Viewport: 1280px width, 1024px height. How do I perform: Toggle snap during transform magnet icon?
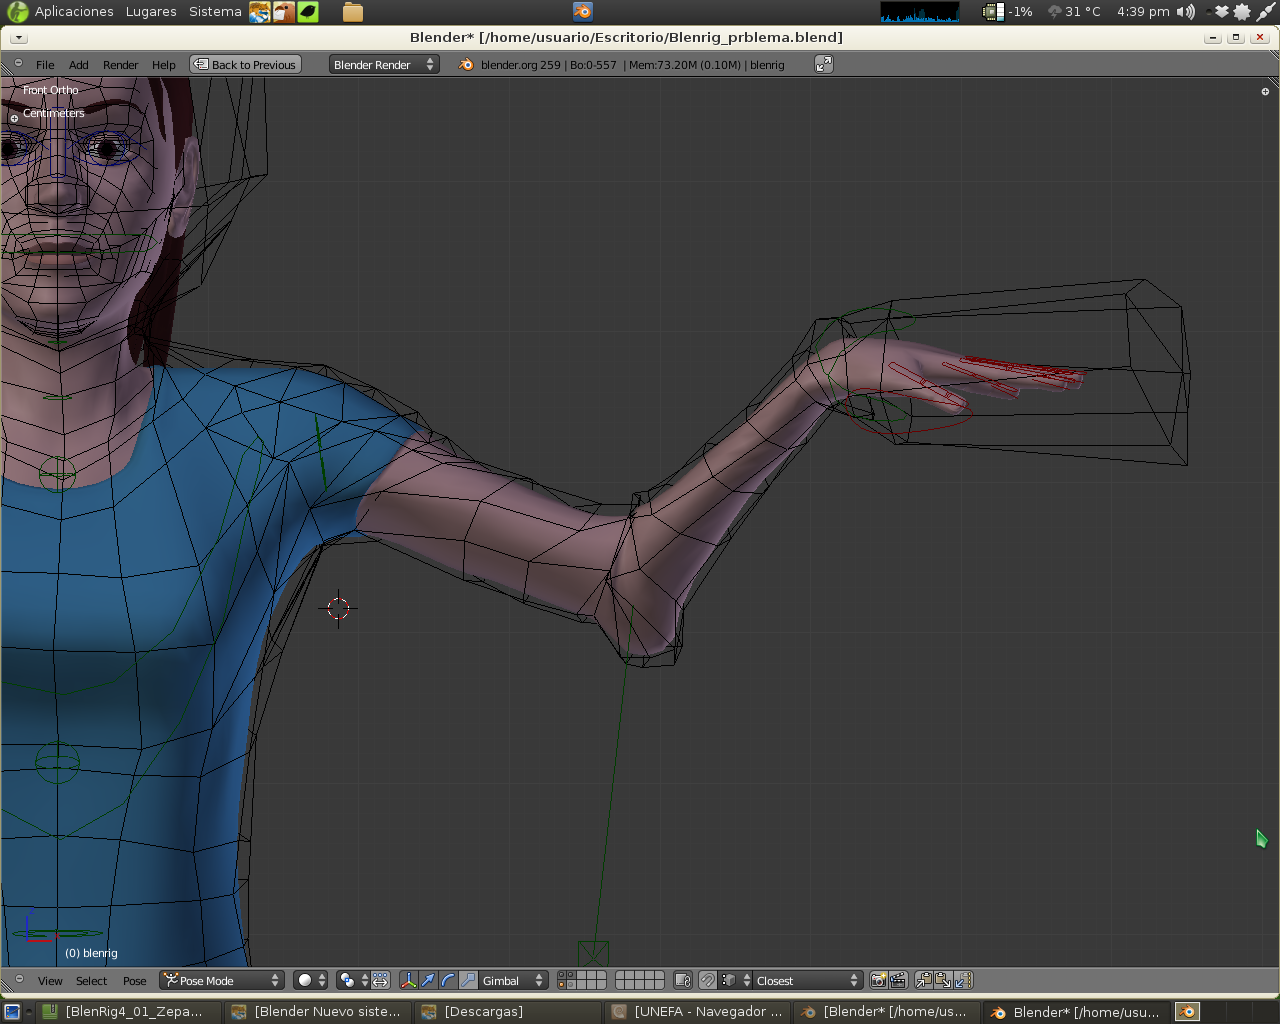tap(708, 980)
